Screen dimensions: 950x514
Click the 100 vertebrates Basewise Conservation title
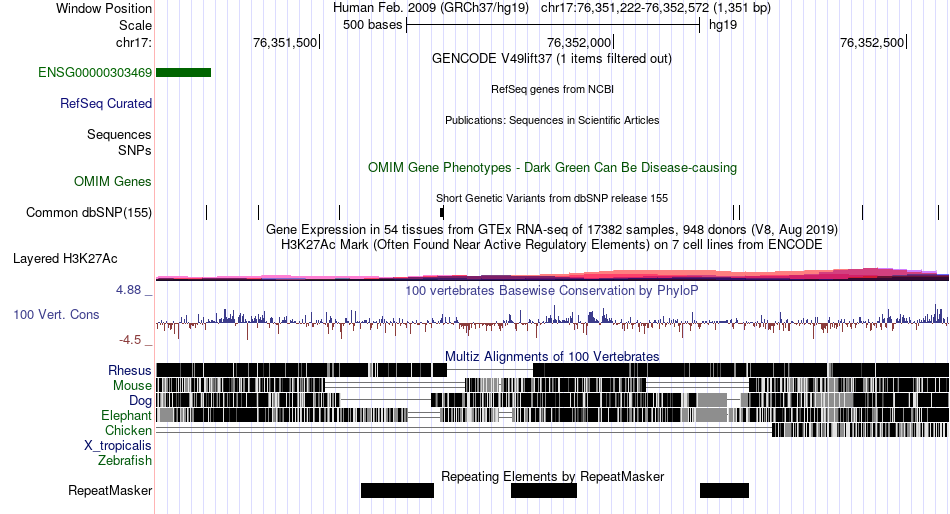(x=551, y=291)
